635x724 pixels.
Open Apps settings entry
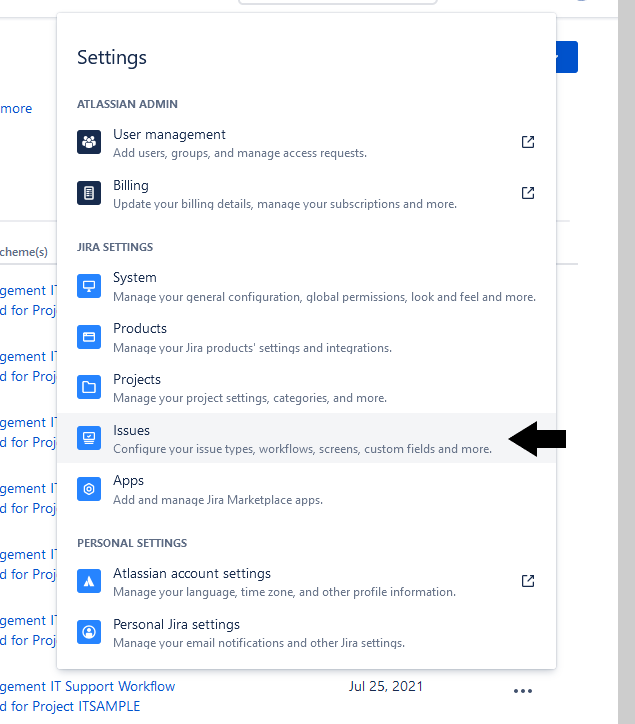[x=307, y=489]
